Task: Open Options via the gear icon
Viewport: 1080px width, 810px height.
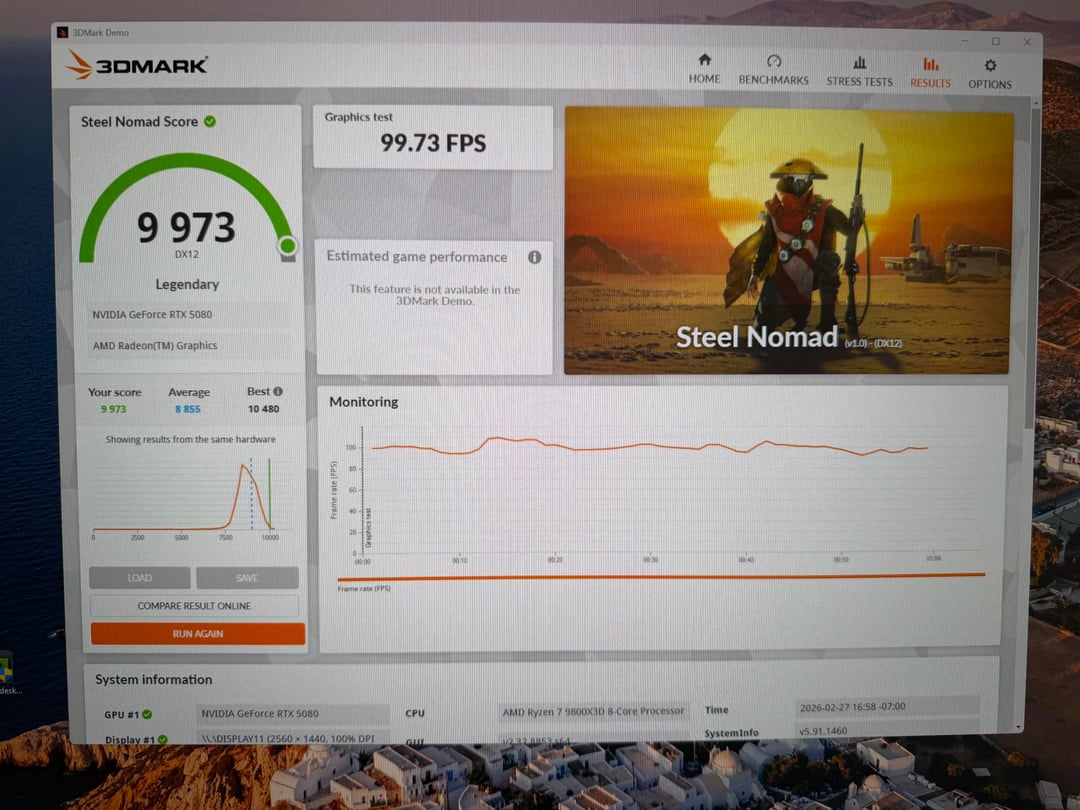Action: point(989,66)
